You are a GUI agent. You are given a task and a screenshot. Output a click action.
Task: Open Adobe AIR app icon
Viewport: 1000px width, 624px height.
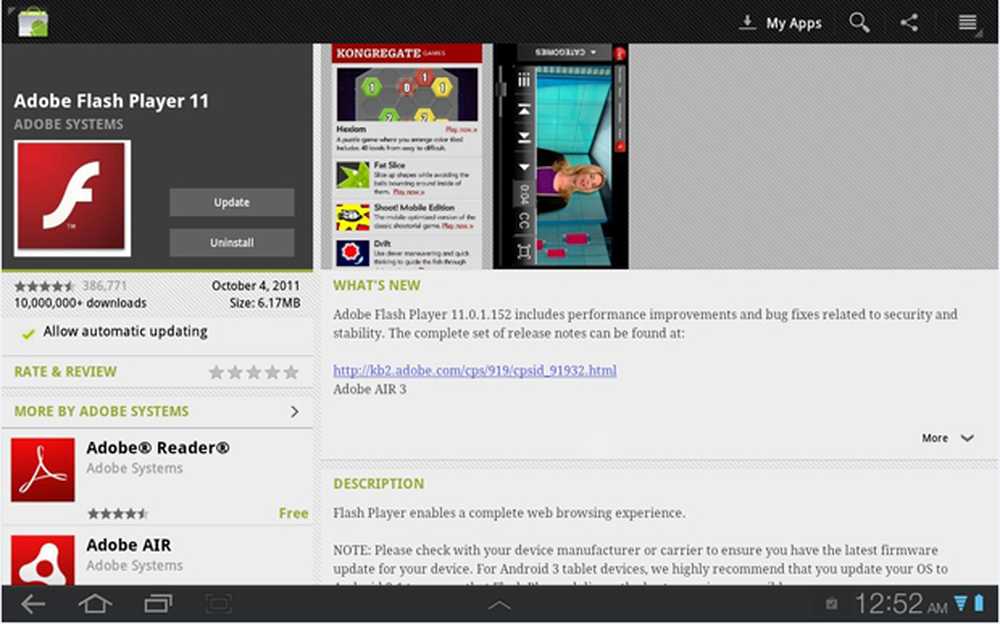43,560
